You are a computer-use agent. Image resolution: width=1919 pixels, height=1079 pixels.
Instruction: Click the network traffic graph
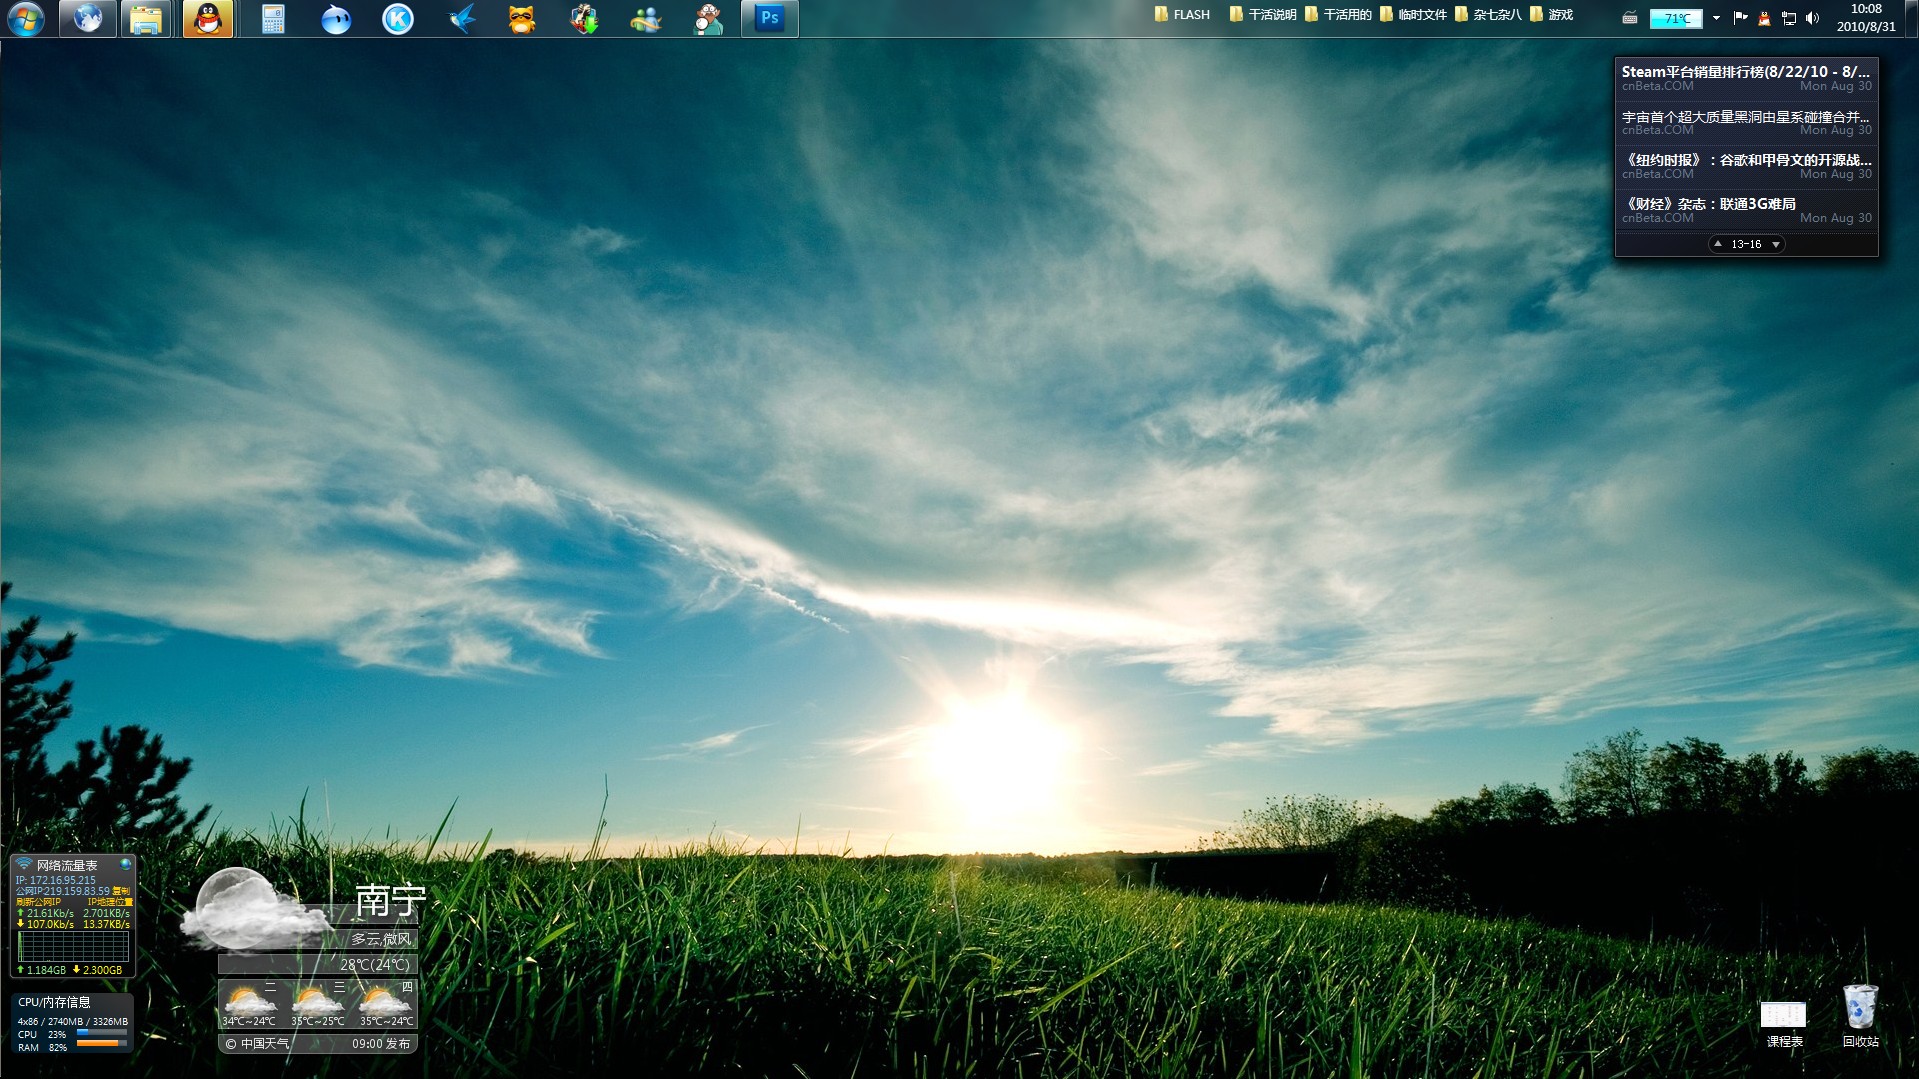point(74,947)
